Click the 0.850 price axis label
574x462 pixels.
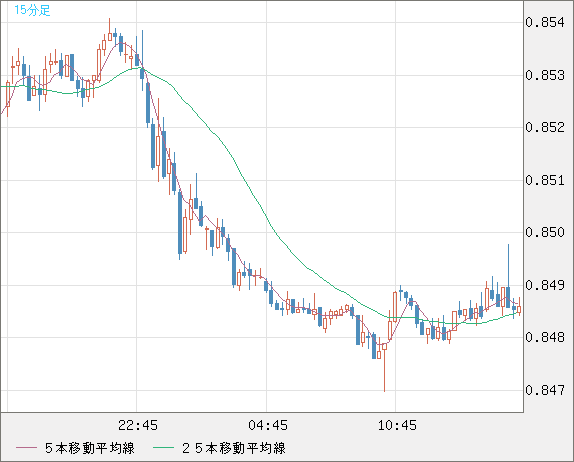(x=545, y=232)
